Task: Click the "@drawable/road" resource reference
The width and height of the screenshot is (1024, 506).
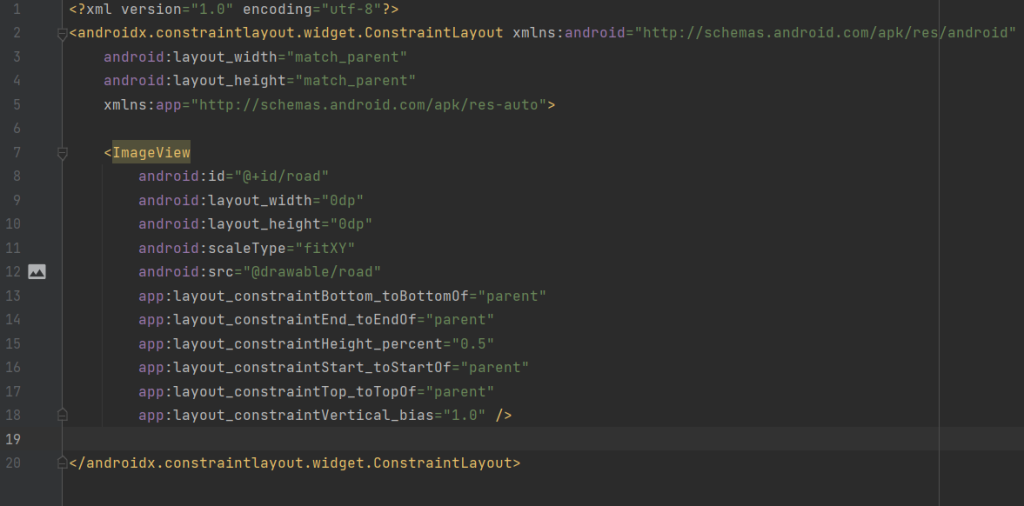Action: coord(325,271)
